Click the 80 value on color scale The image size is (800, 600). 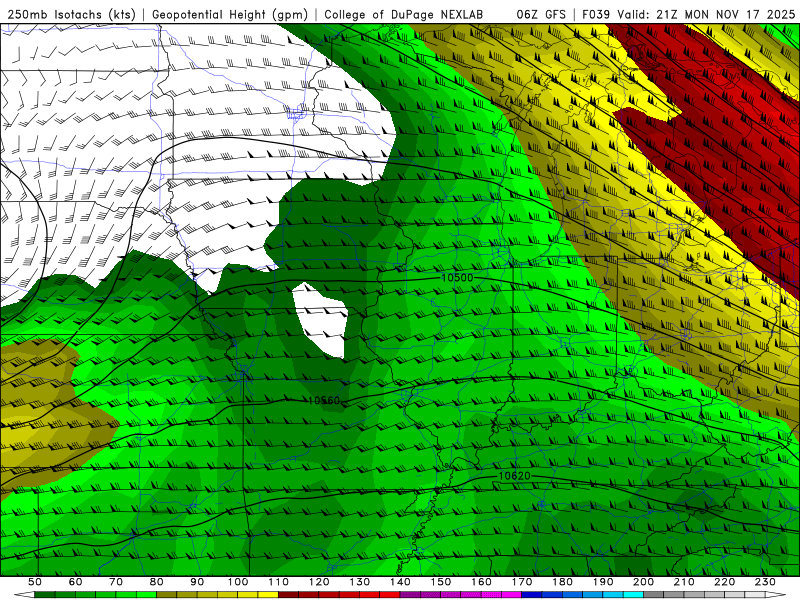(157, 582)
